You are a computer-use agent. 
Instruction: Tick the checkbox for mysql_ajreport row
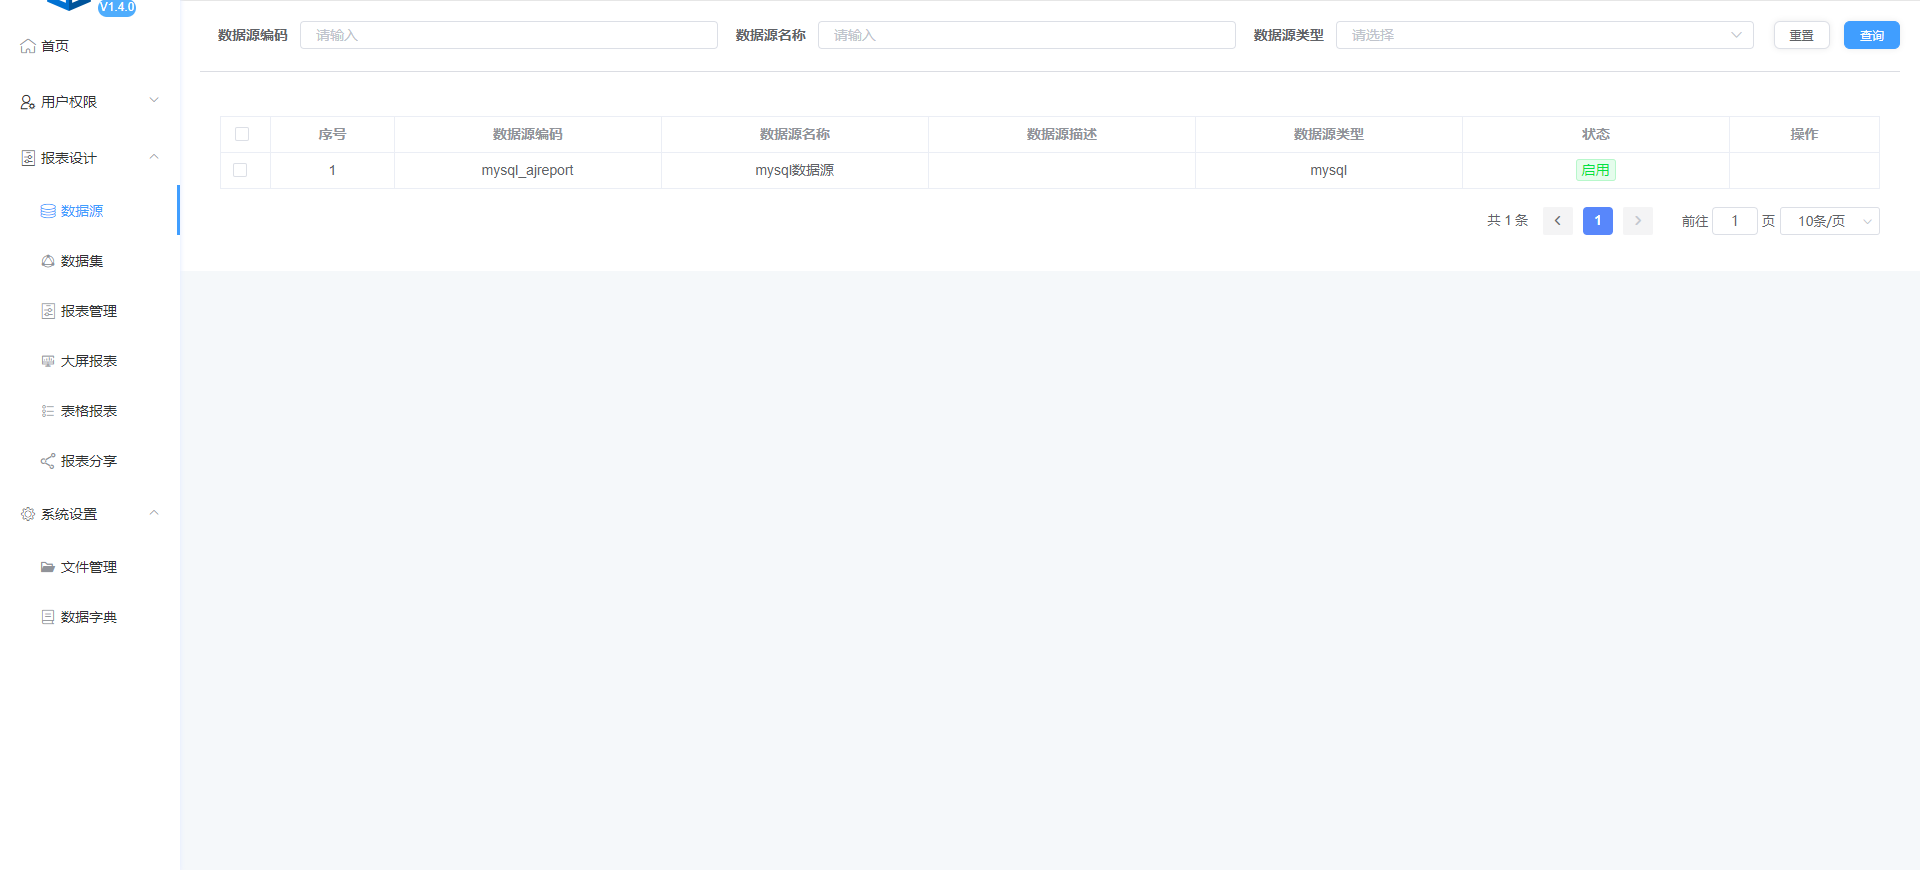pos(240,170)
